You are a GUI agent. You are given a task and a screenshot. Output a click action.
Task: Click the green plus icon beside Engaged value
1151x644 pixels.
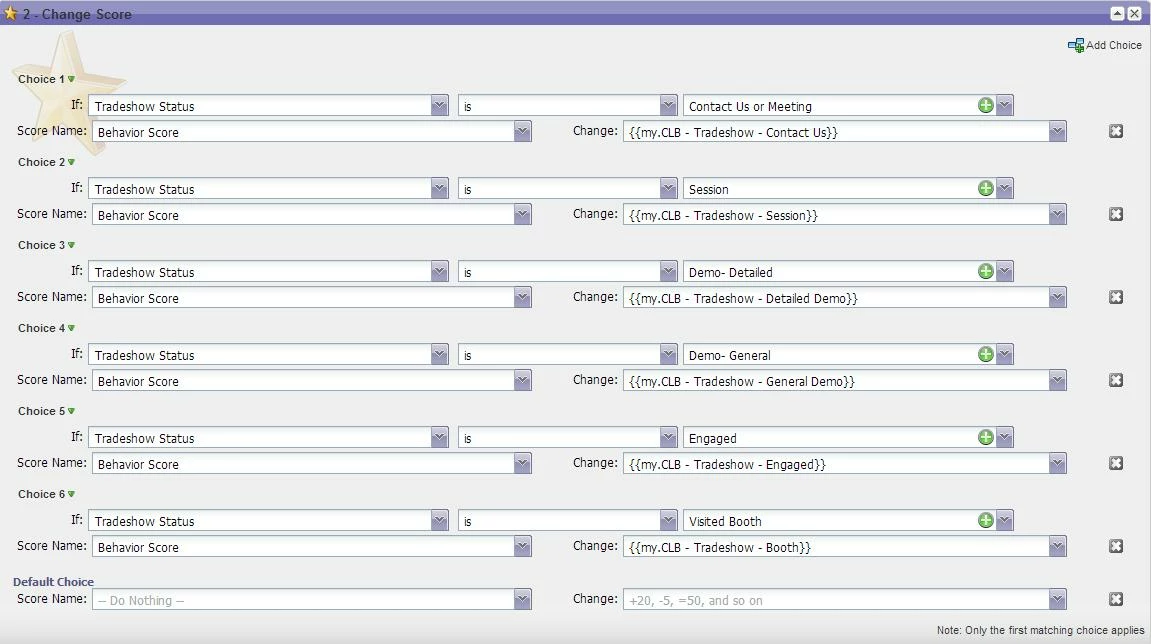pos(986,438)
